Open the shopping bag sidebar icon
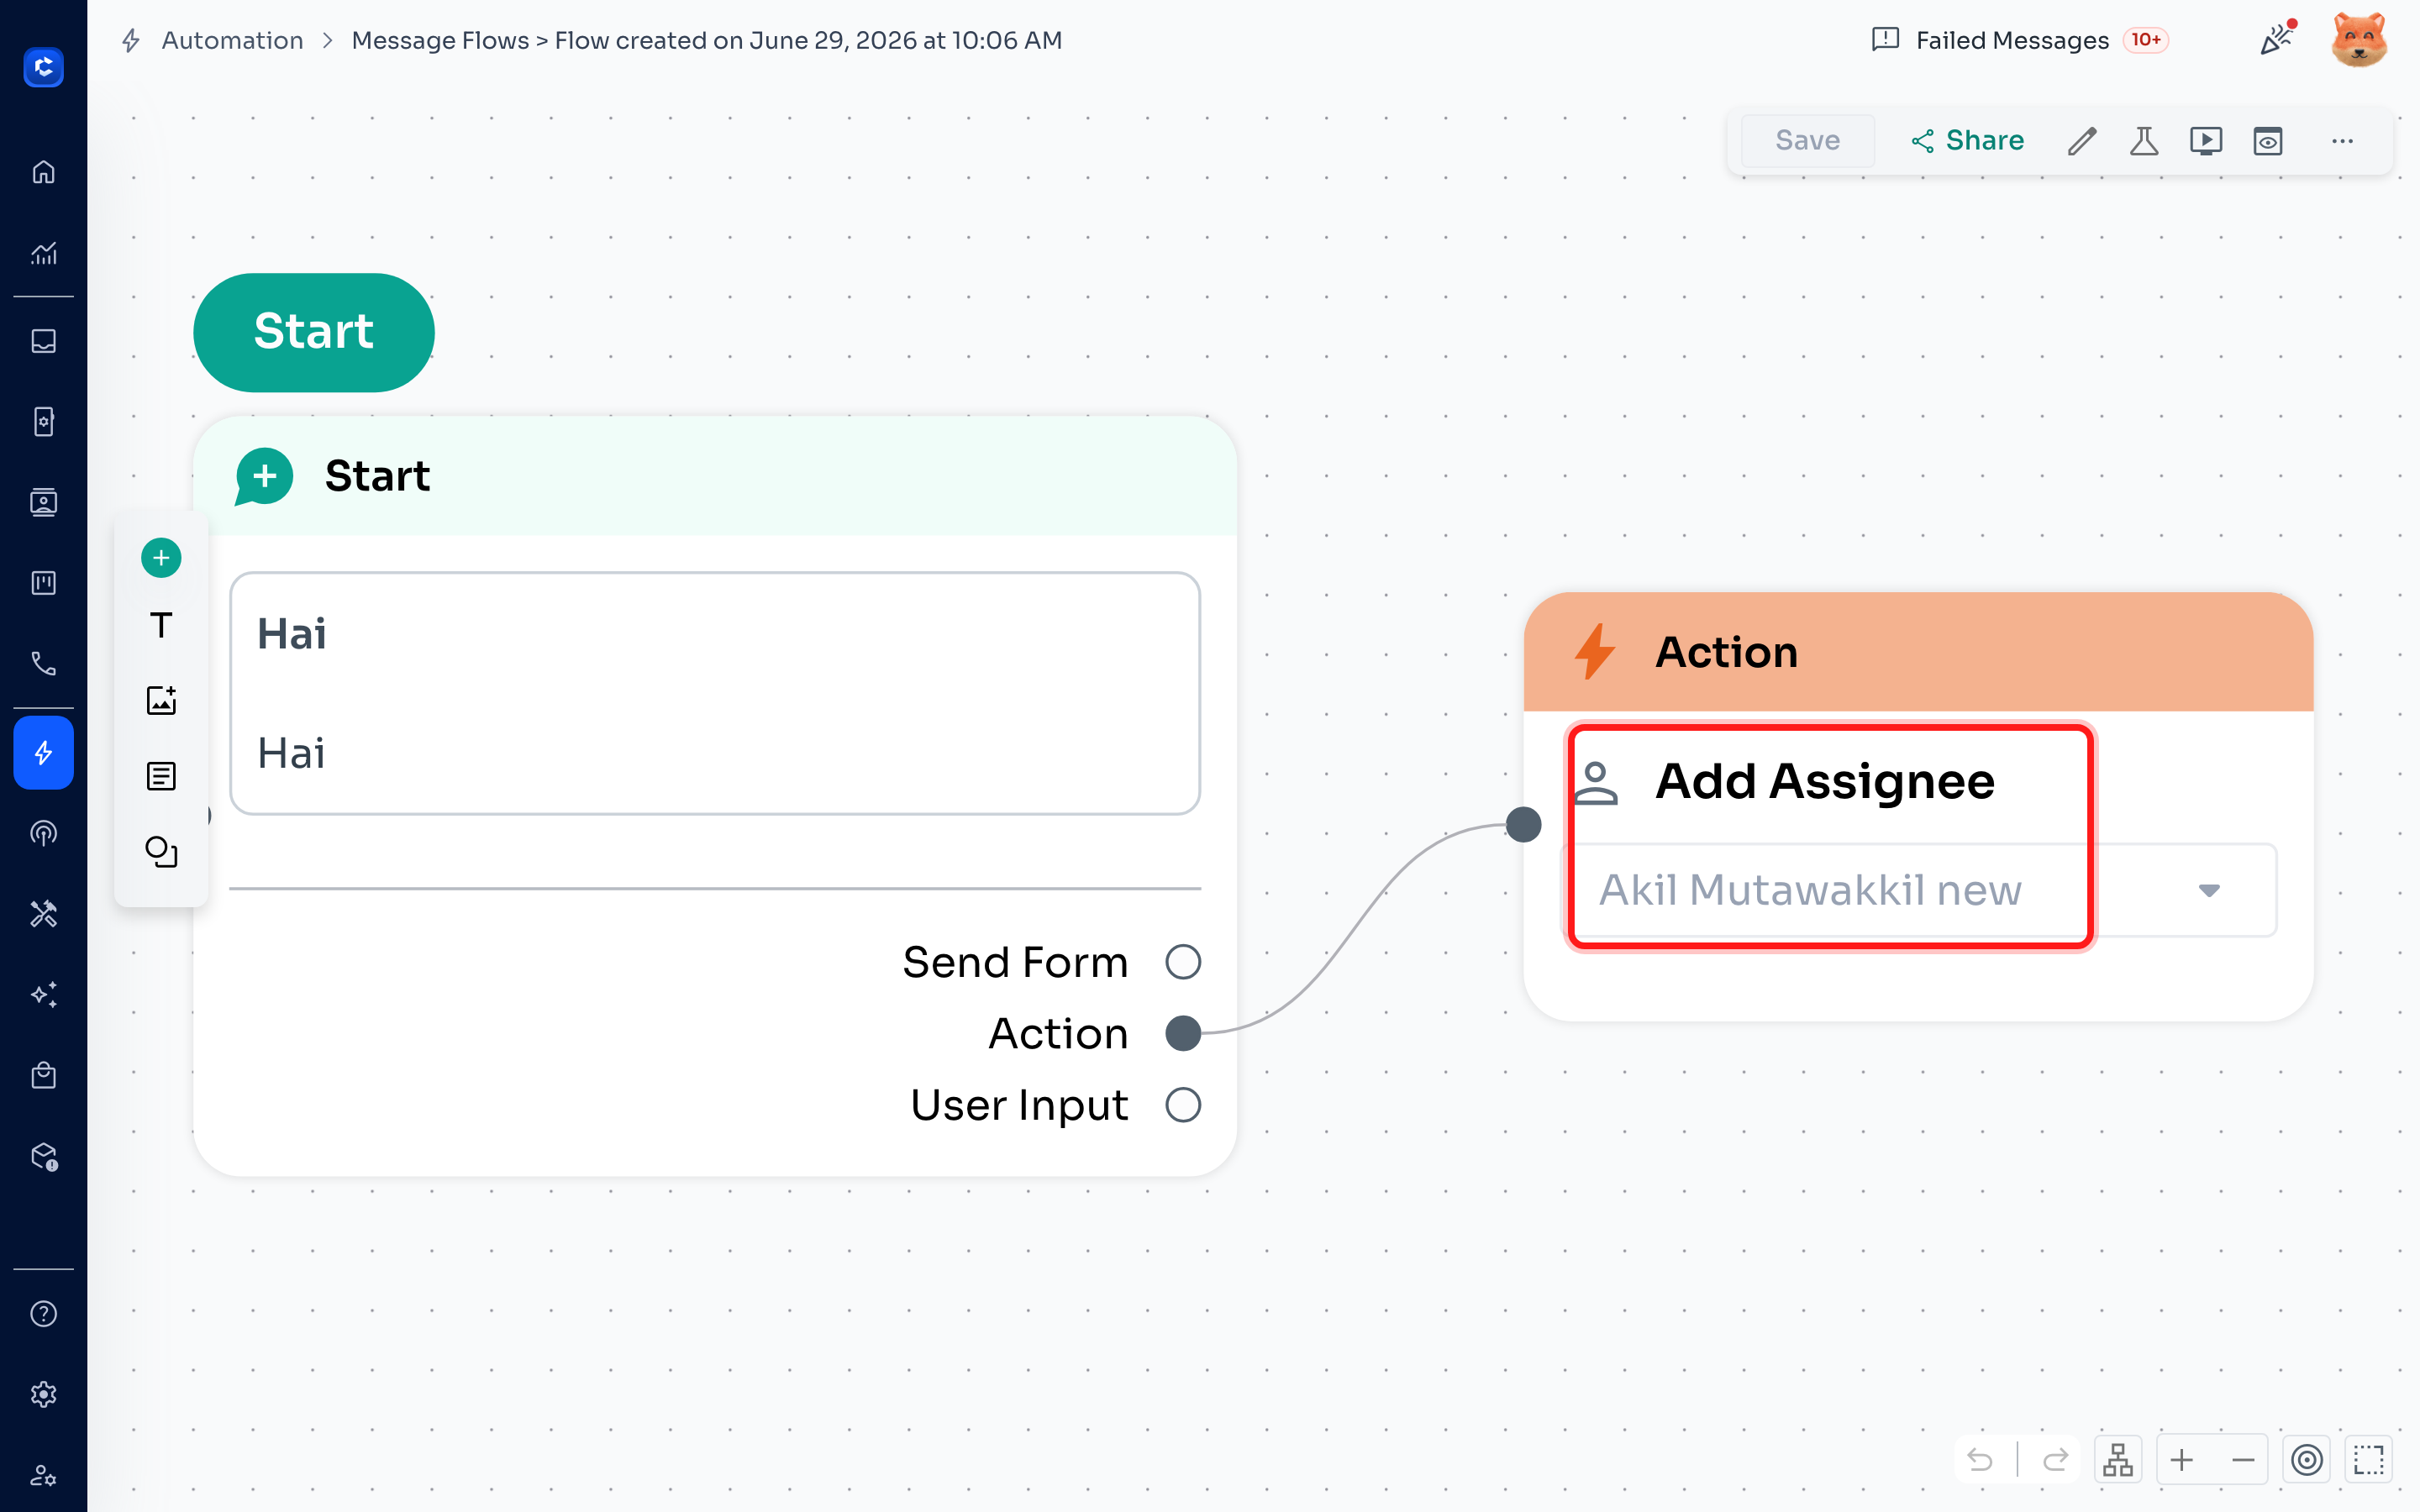The image size is (2420, 1512). point(43,1075)
